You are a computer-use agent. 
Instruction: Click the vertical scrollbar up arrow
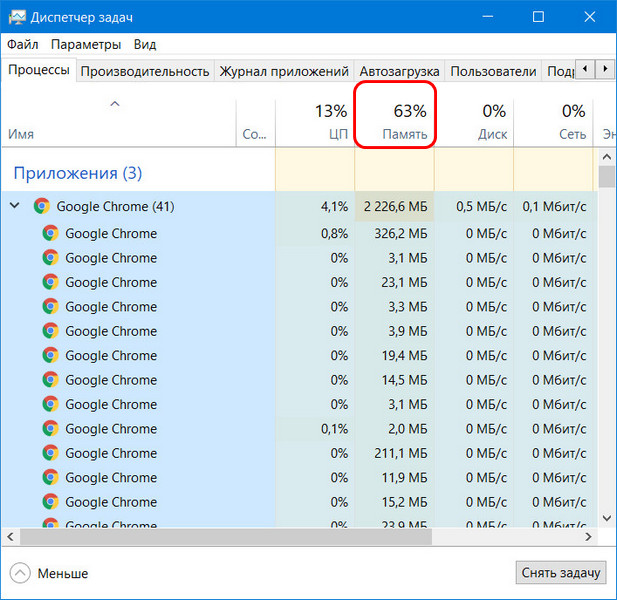click(x=606, y=157)
